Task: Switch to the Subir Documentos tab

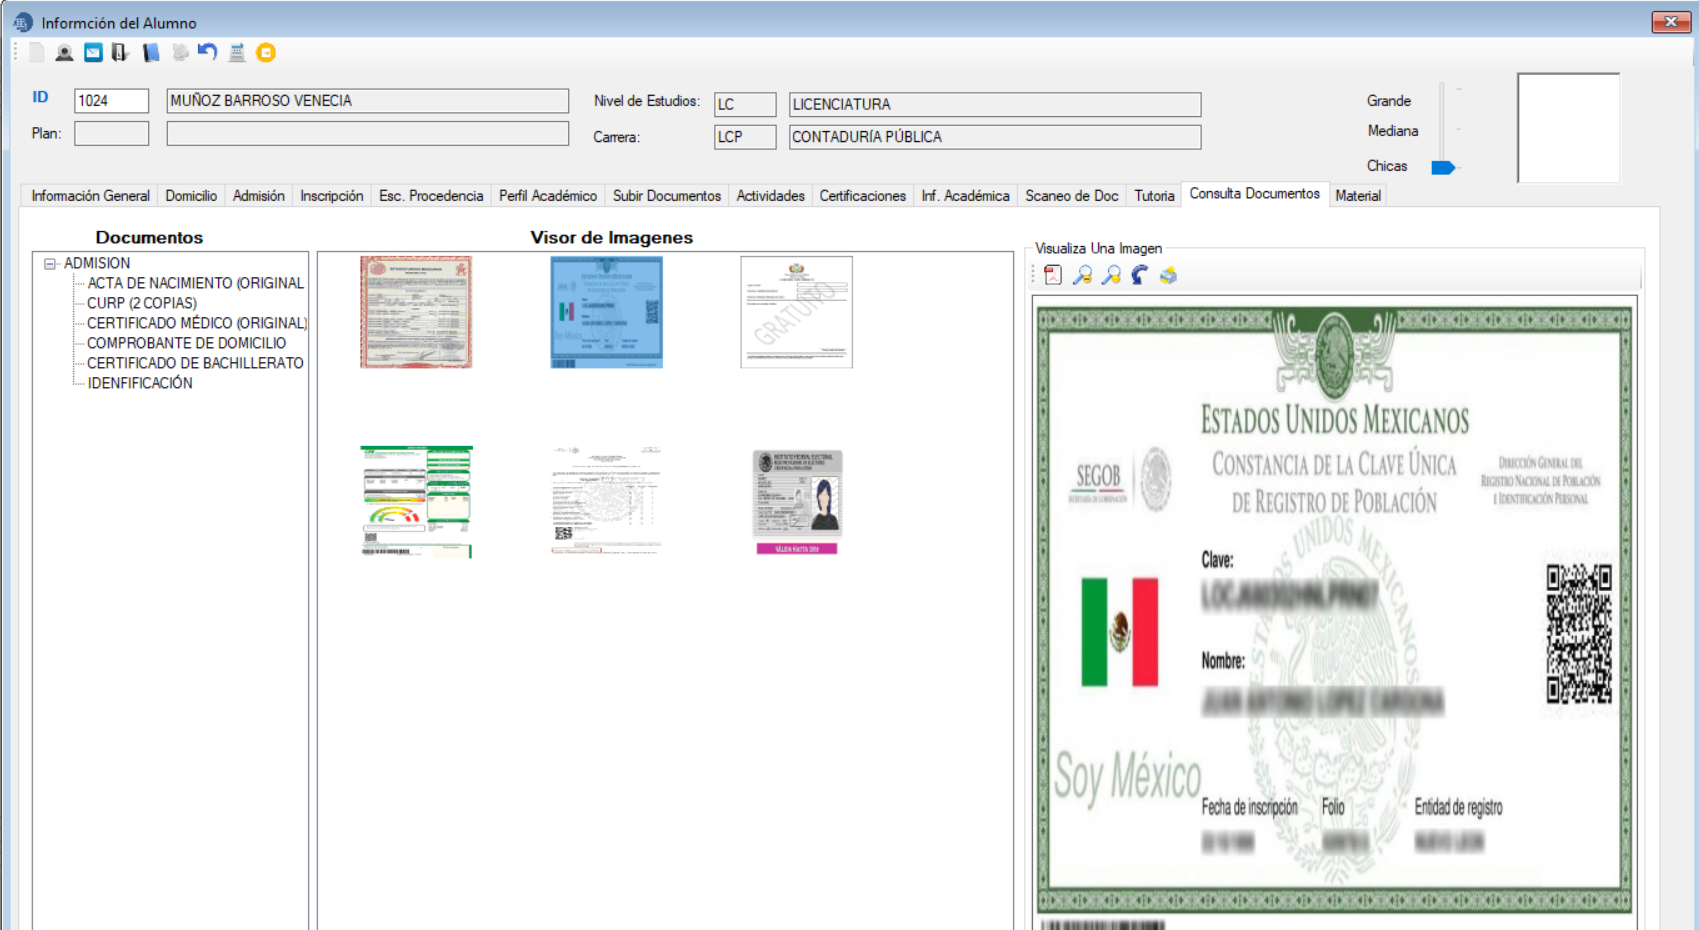Action: (x=666, y=196)
